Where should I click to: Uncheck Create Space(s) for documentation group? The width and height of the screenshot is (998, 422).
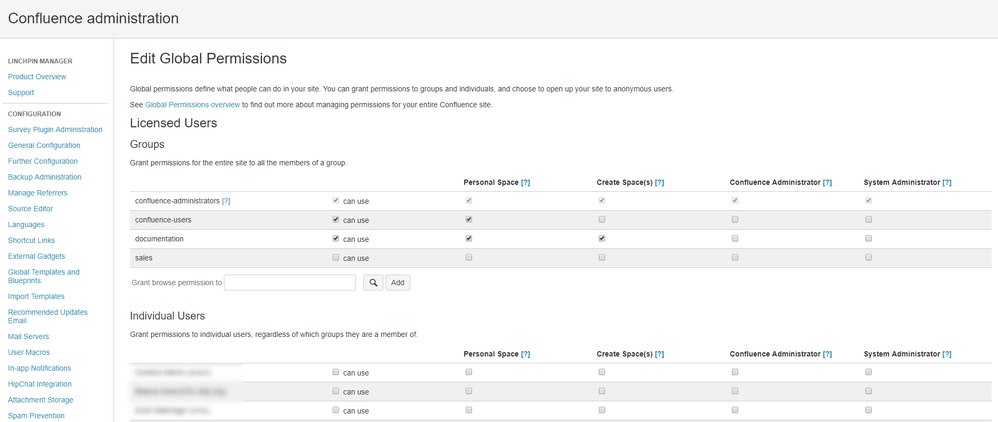tap(601, 239)
